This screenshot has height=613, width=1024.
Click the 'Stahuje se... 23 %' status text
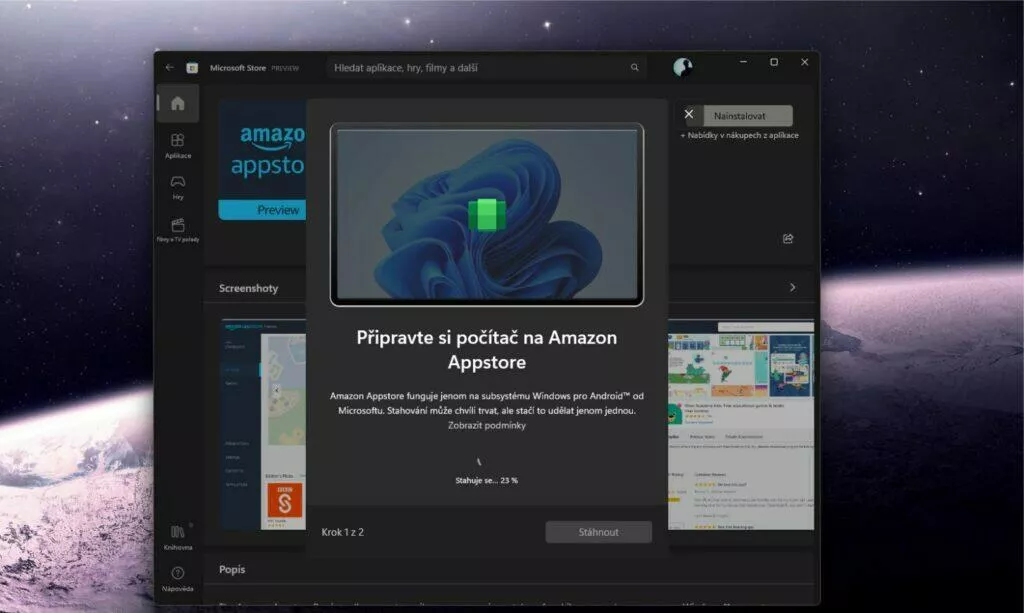(x=487, y=480)
